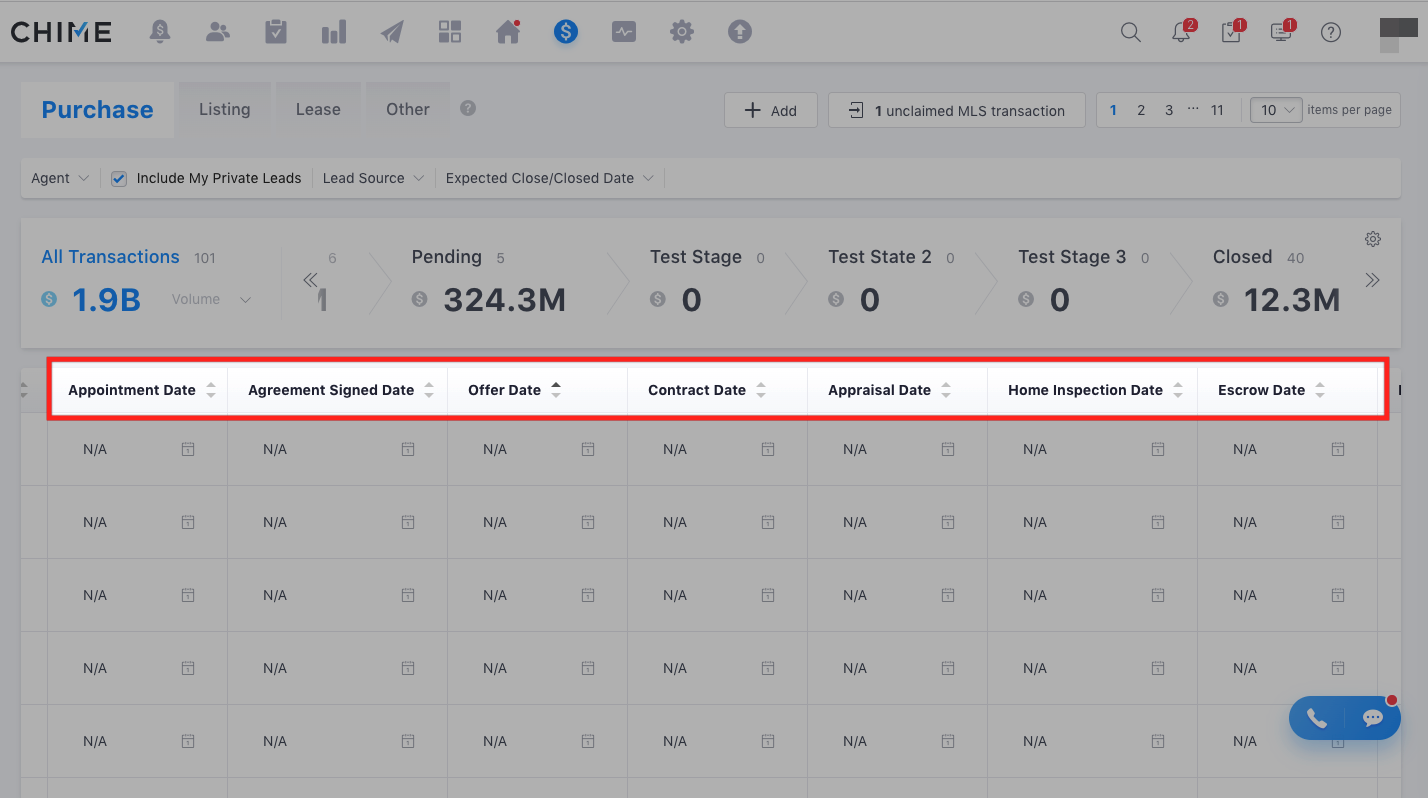Open the messages screen icon with badge
The image size is (1428, 798).
coord(1282,31)
